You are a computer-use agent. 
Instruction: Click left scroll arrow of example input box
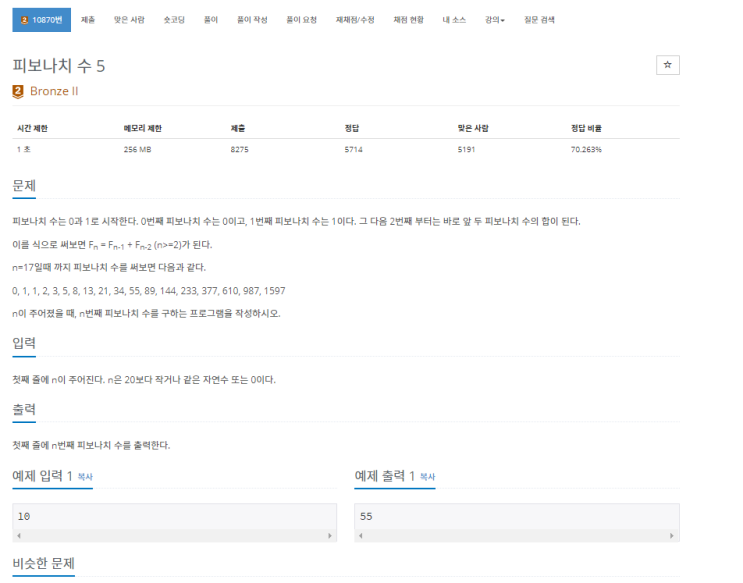click(18, 536)
